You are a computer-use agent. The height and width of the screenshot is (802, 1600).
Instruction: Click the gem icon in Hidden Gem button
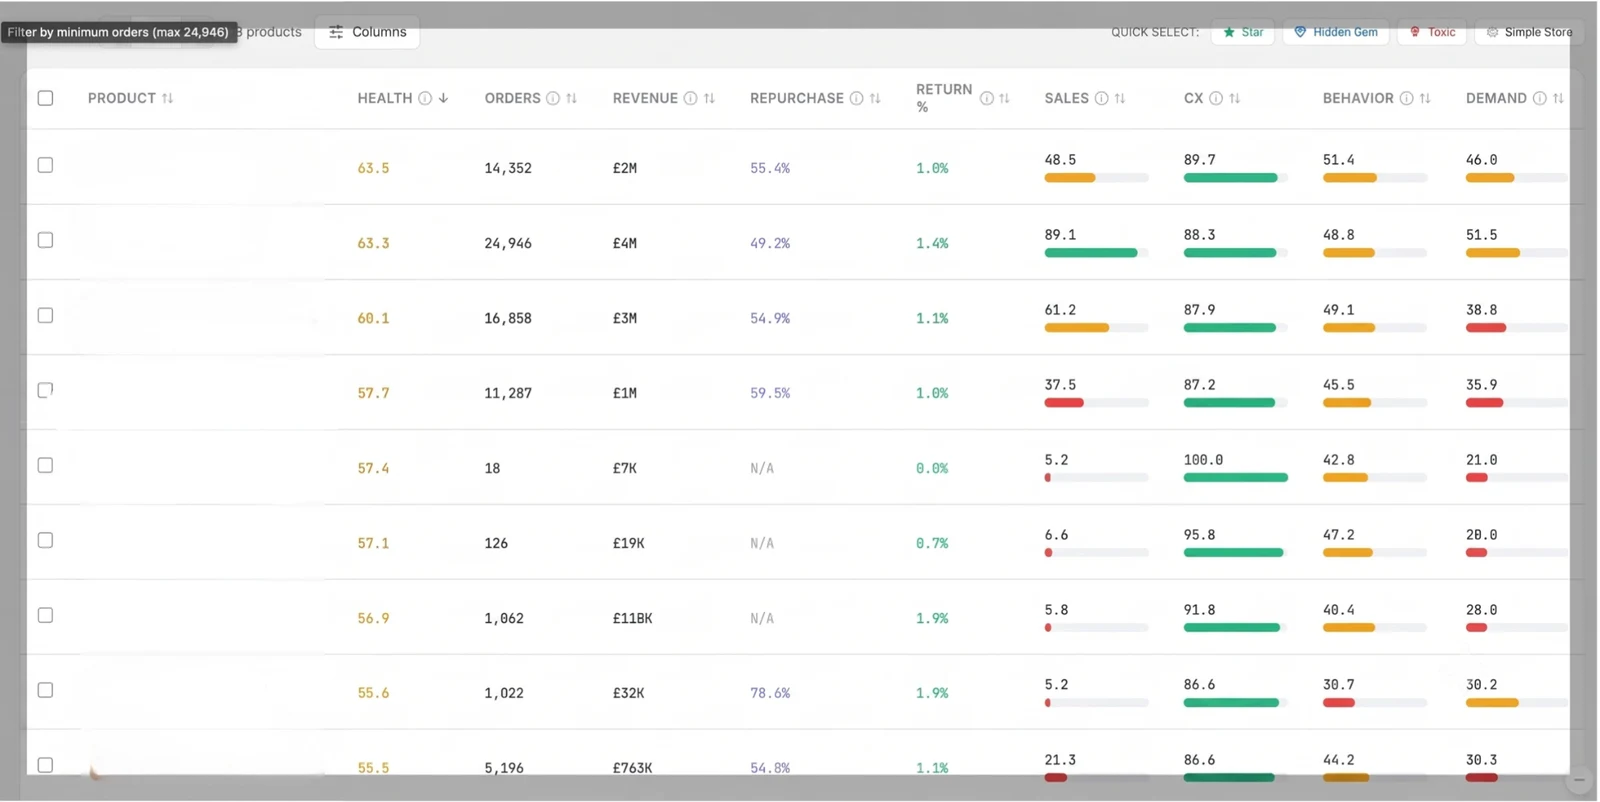click(x=1300, y=32)
